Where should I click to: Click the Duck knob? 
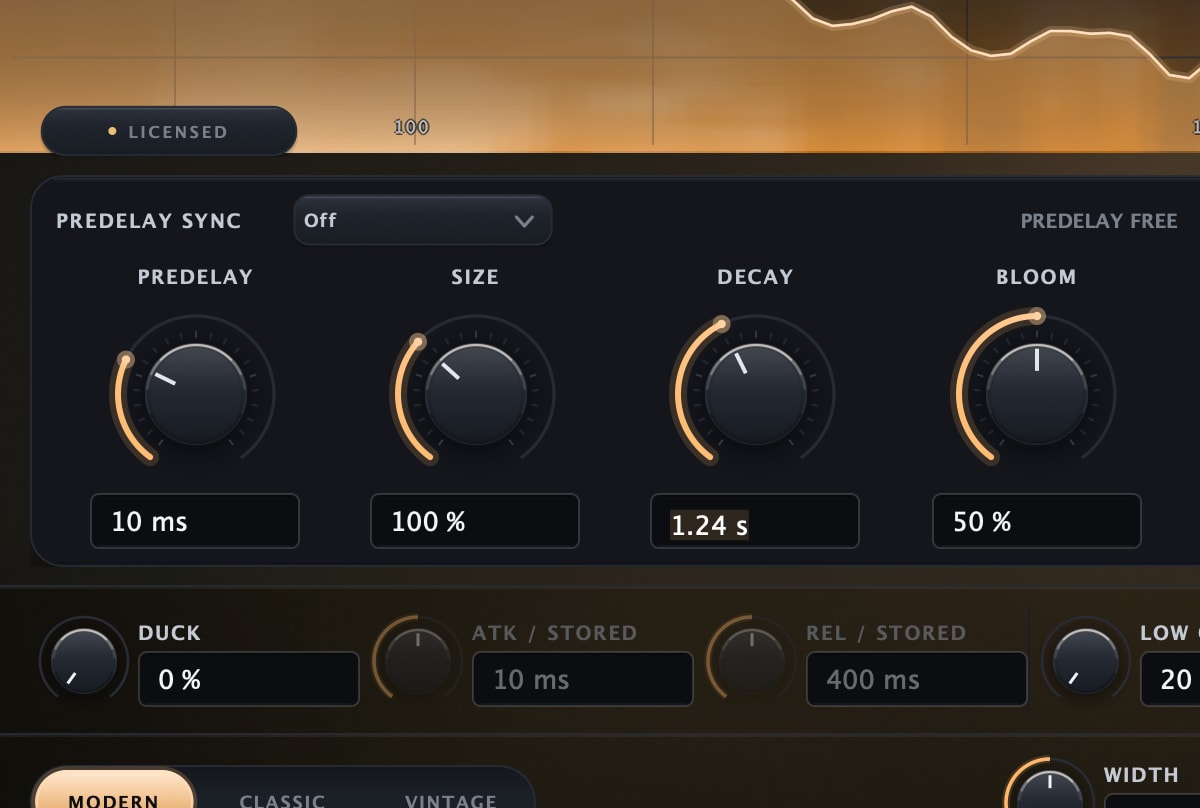point(84,661)
